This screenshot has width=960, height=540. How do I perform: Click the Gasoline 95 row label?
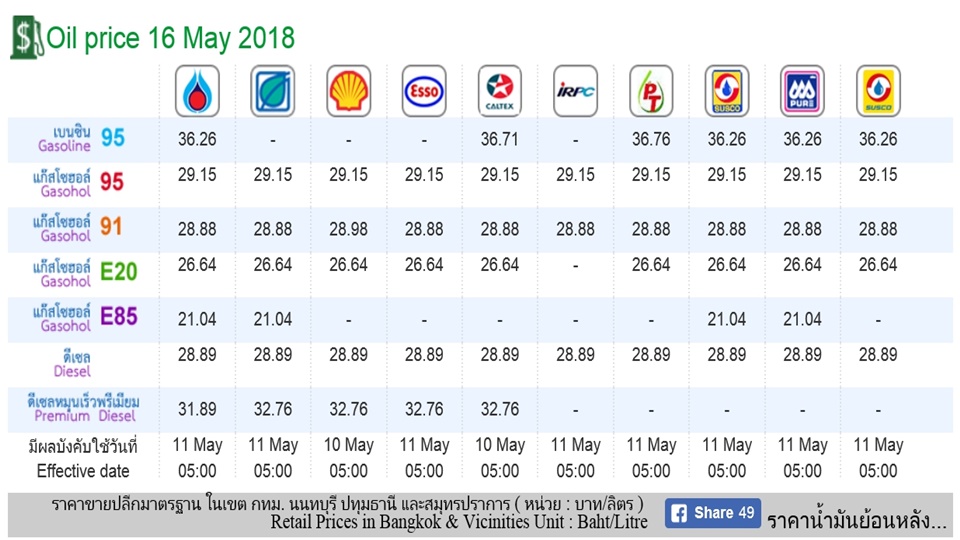coord(79,139)
